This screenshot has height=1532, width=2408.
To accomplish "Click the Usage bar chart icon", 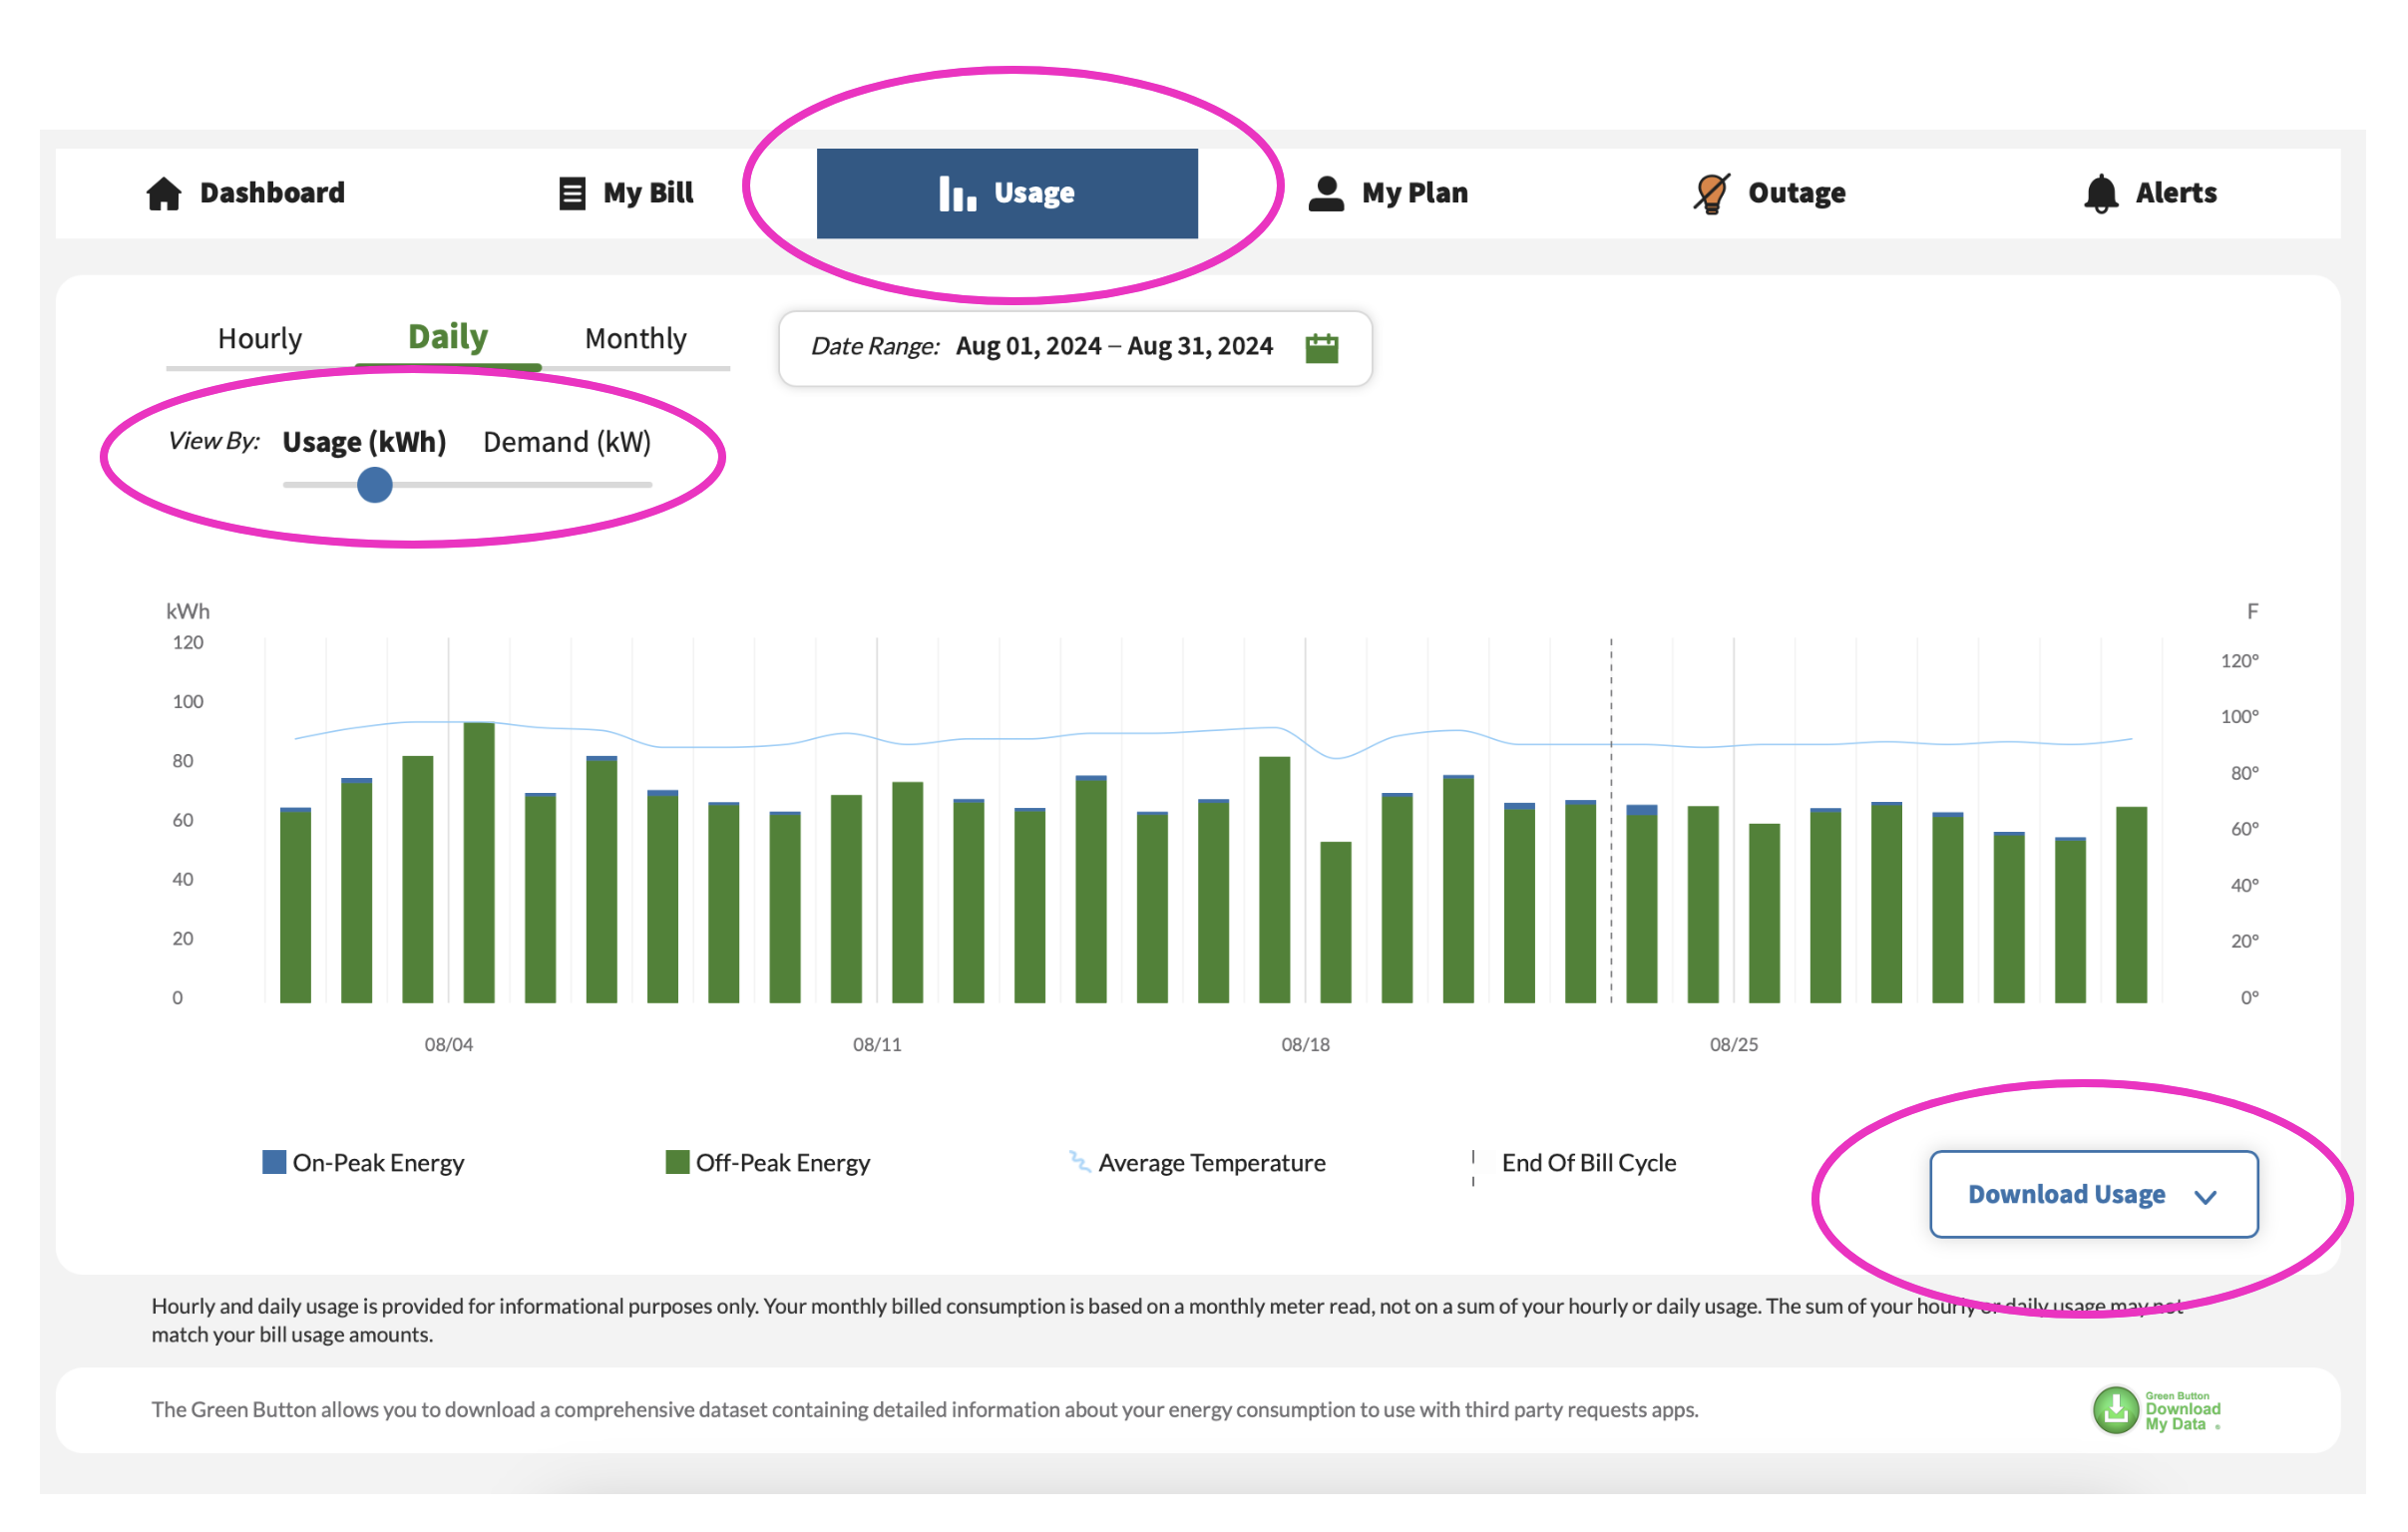I will (x=956, y=193).
